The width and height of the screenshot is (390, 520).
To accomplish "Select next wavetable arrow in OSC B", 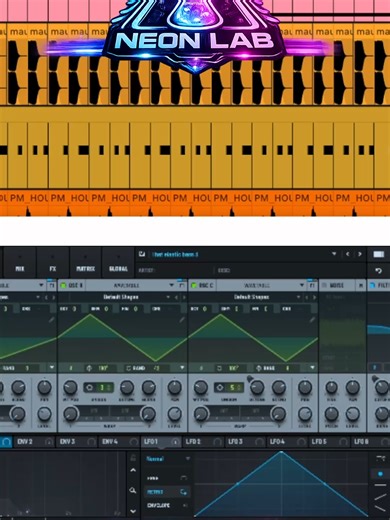I will (184, 297).
